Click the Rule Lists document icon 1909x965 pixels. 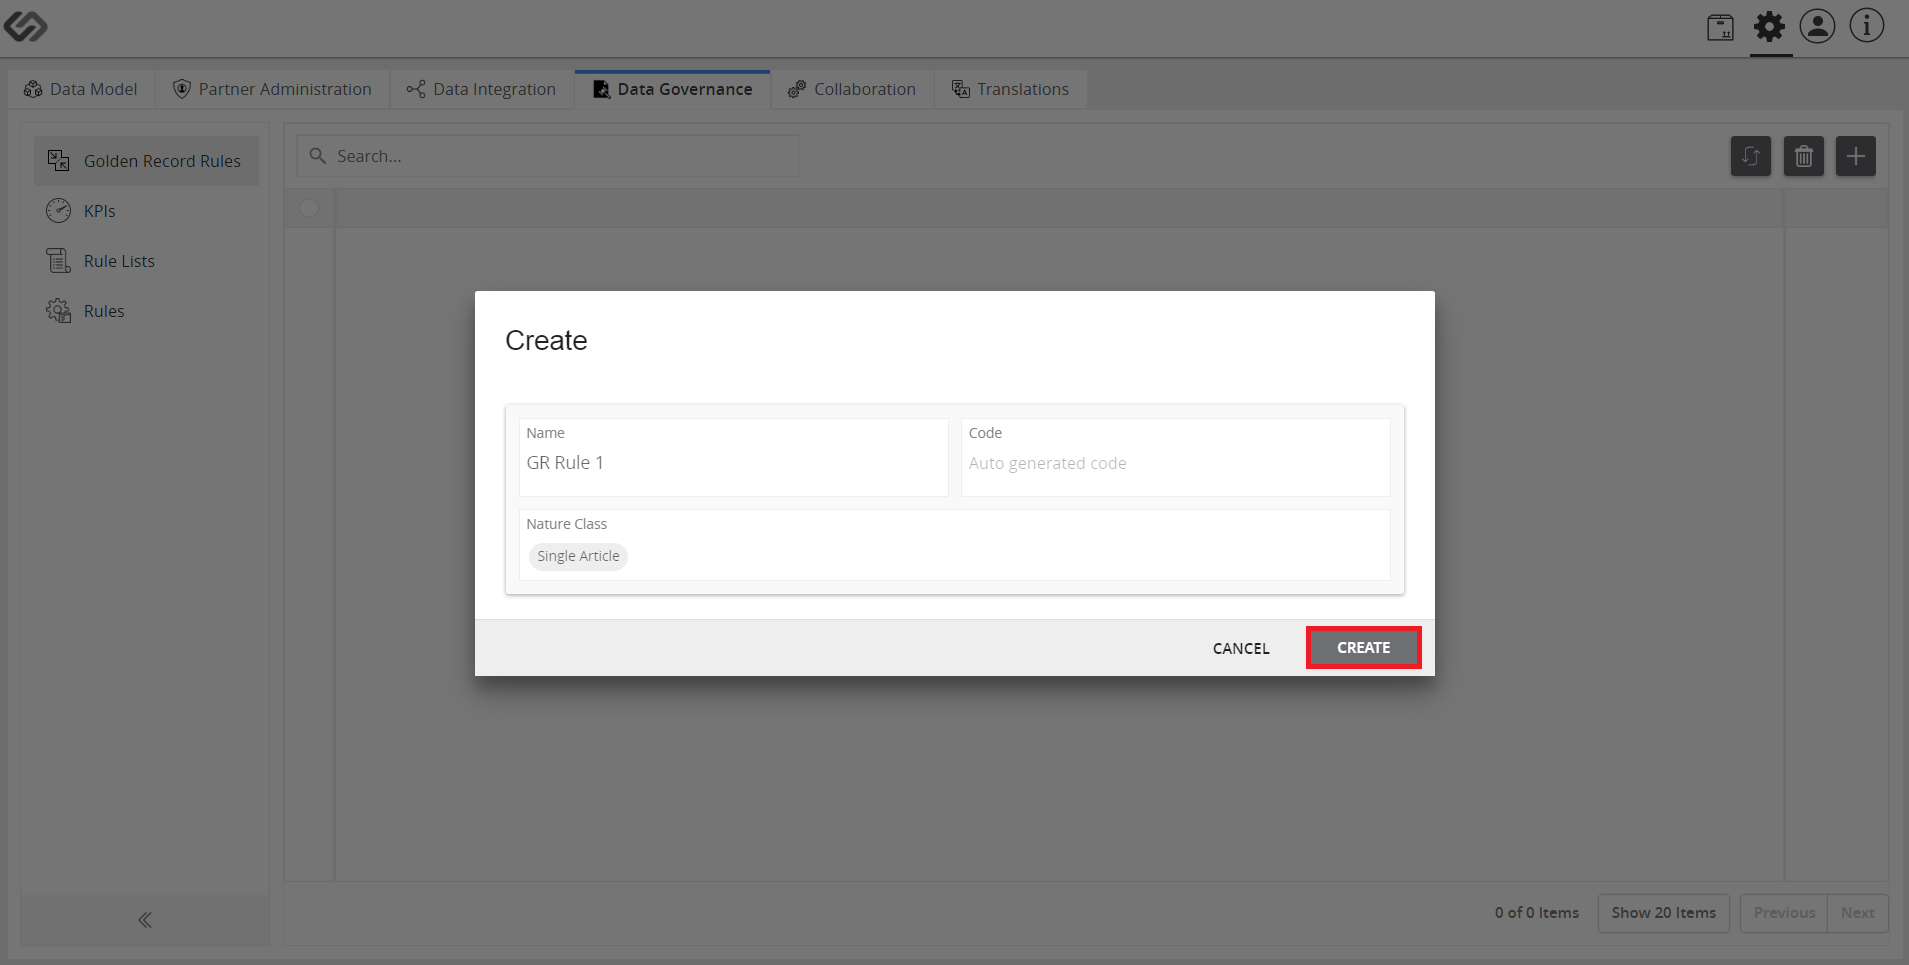pyautogui.click(x=59, y=261)
